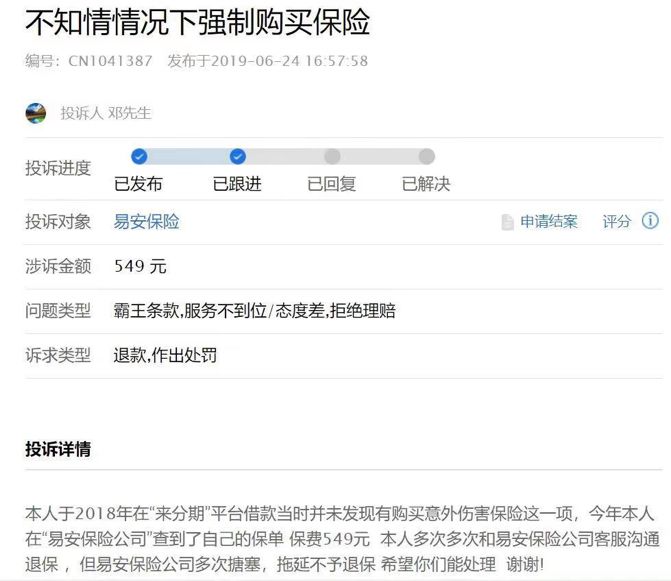
Task: Click the 退款,作出处罚 demand type text
Action: click(x=166, y=355)
